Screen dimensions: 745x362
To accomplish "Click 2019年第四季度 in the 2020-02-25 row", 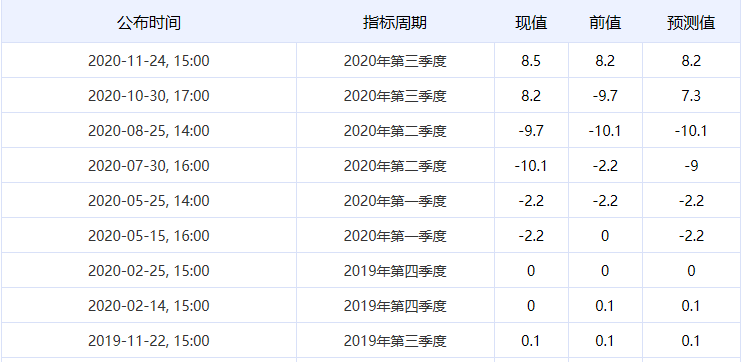I will click(395, 271).
